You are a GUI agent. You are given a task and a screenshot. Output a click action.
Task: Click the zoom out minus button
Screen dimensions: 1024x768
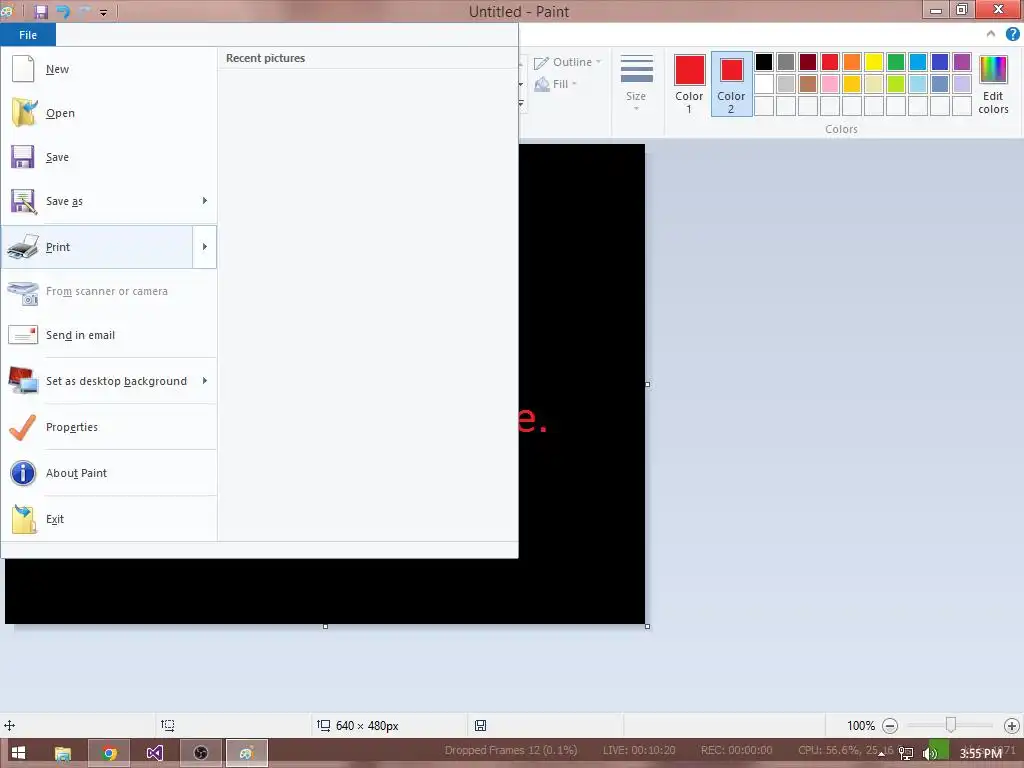(x=889, y=726)
